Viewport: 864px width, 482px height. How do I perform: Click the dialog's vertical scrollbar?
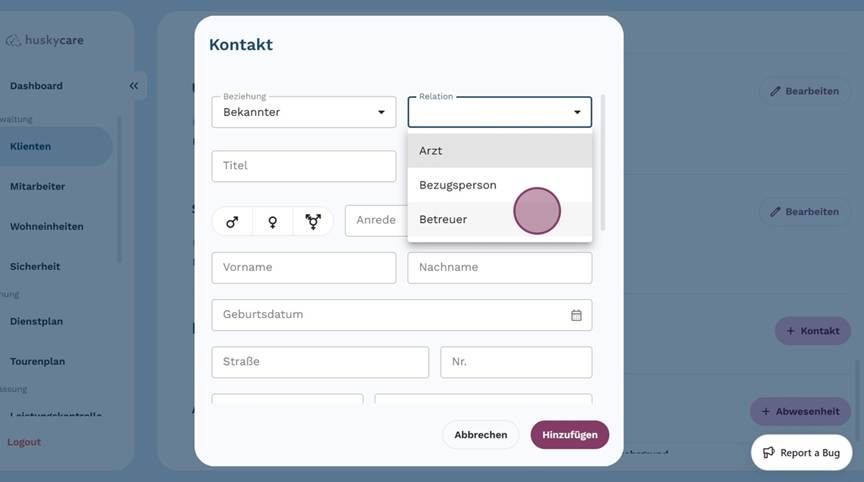(x=603, y=163)
